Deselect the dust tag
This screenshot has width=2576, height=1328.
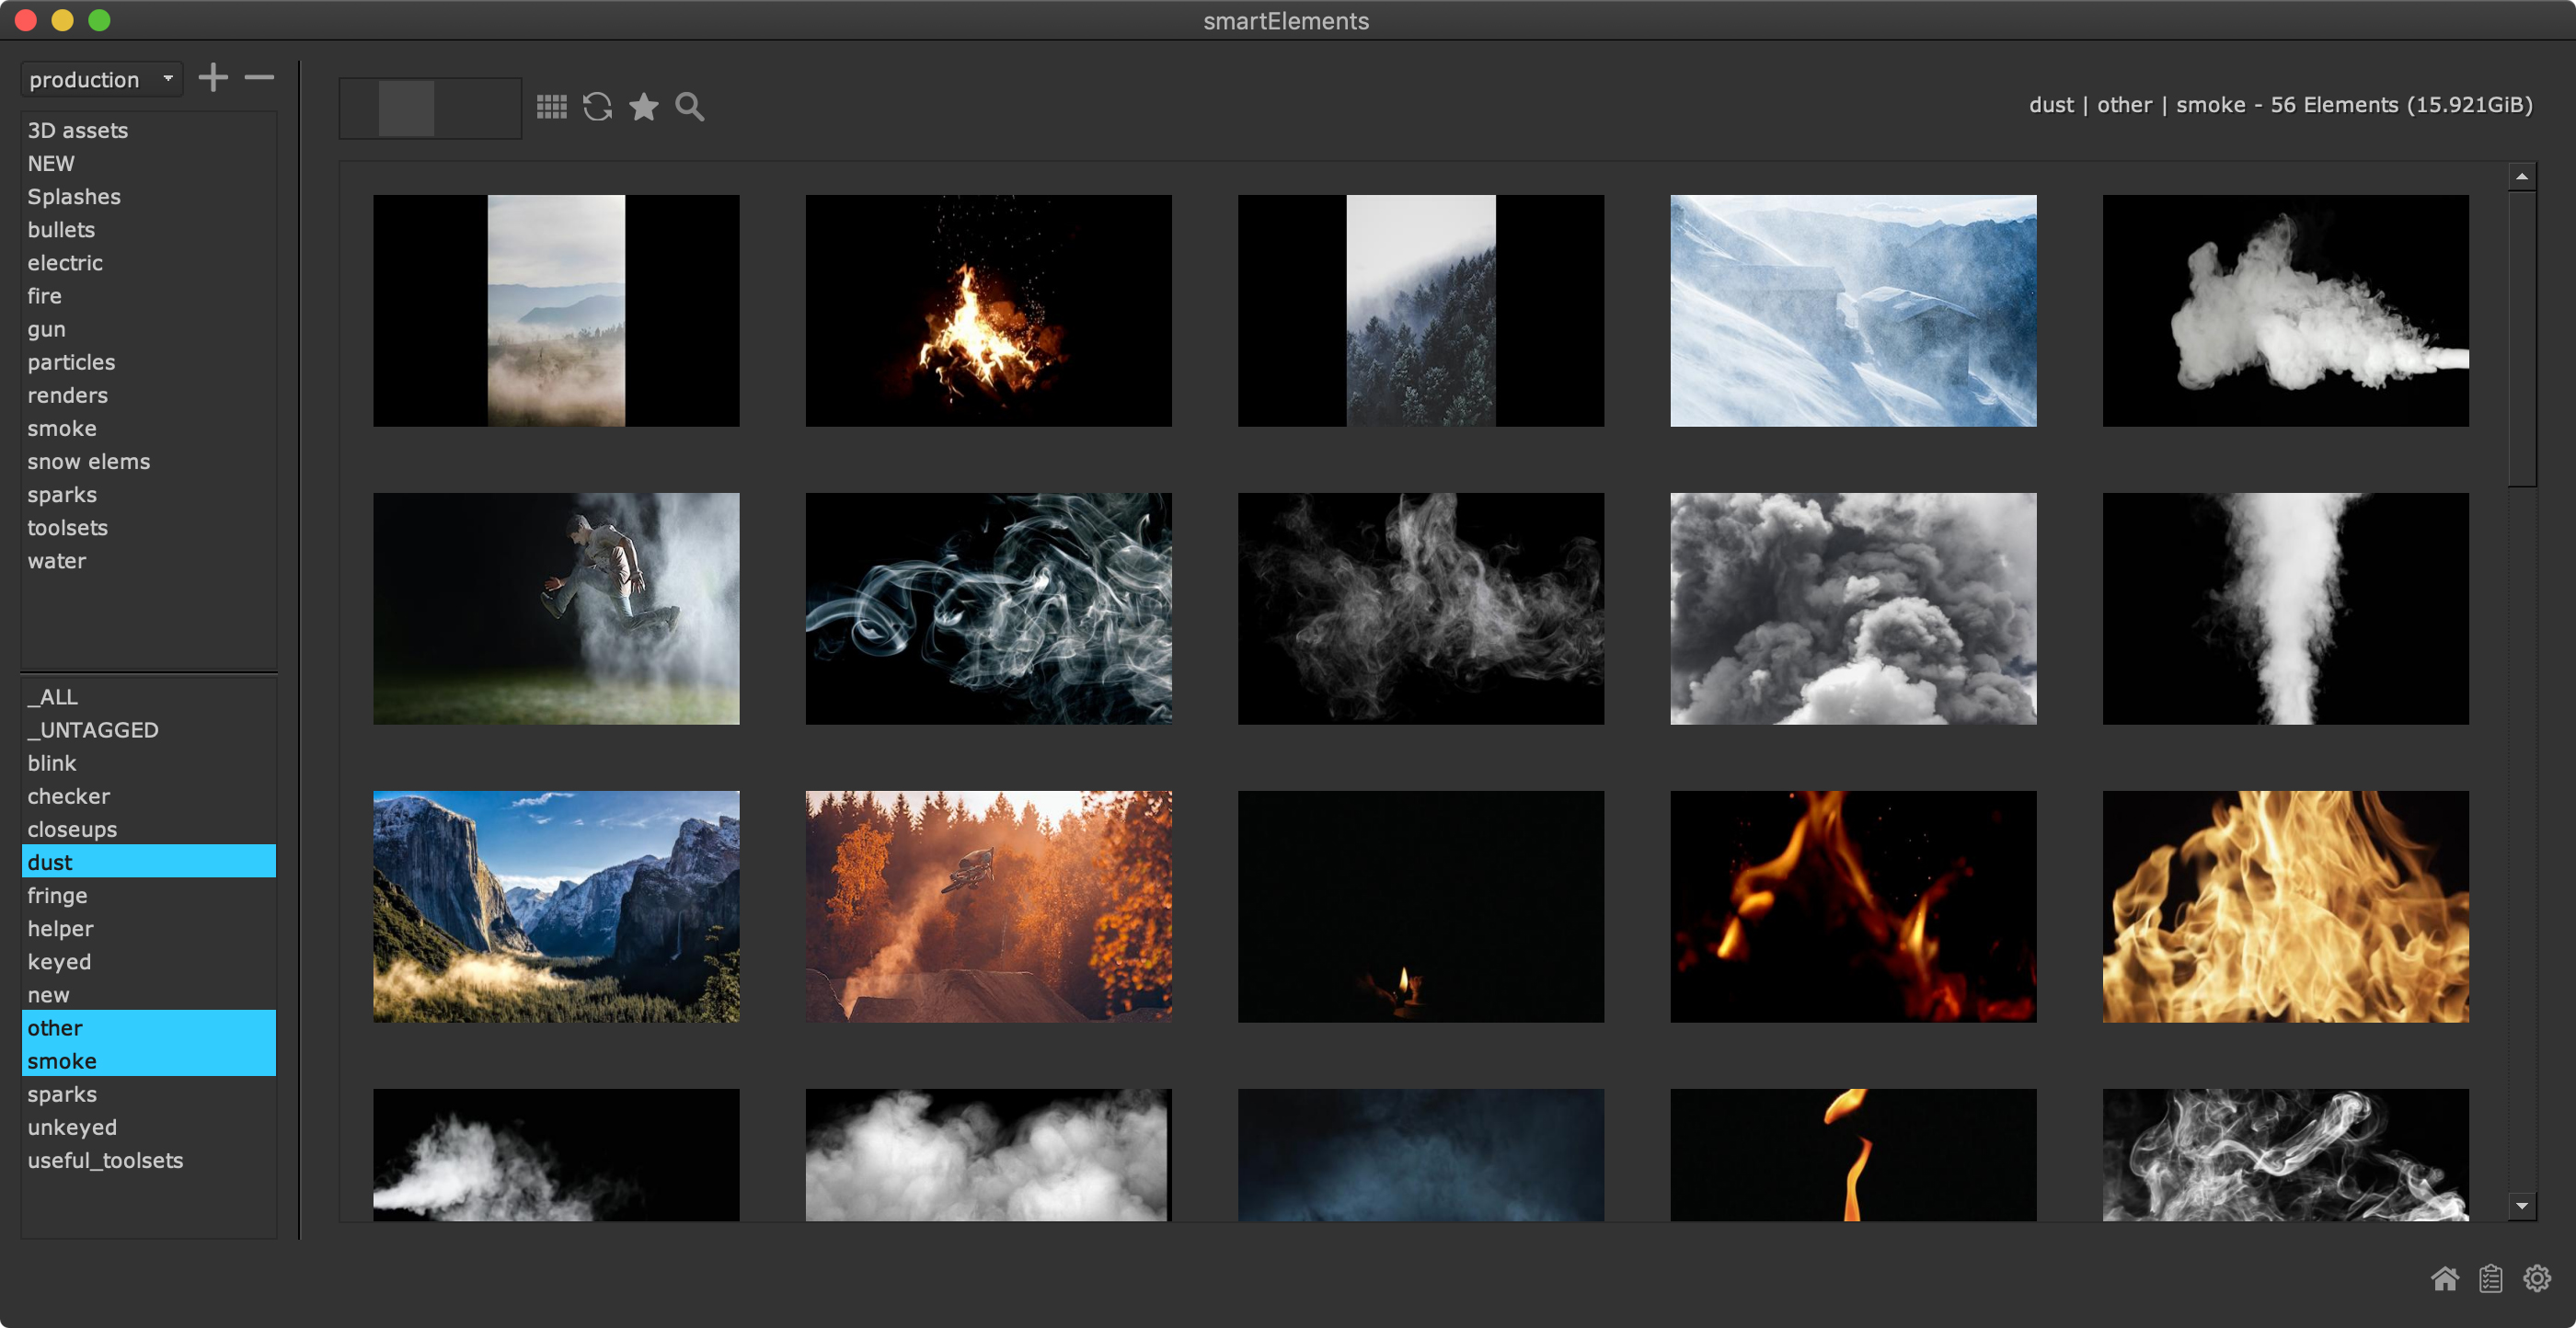pos(148,861)
